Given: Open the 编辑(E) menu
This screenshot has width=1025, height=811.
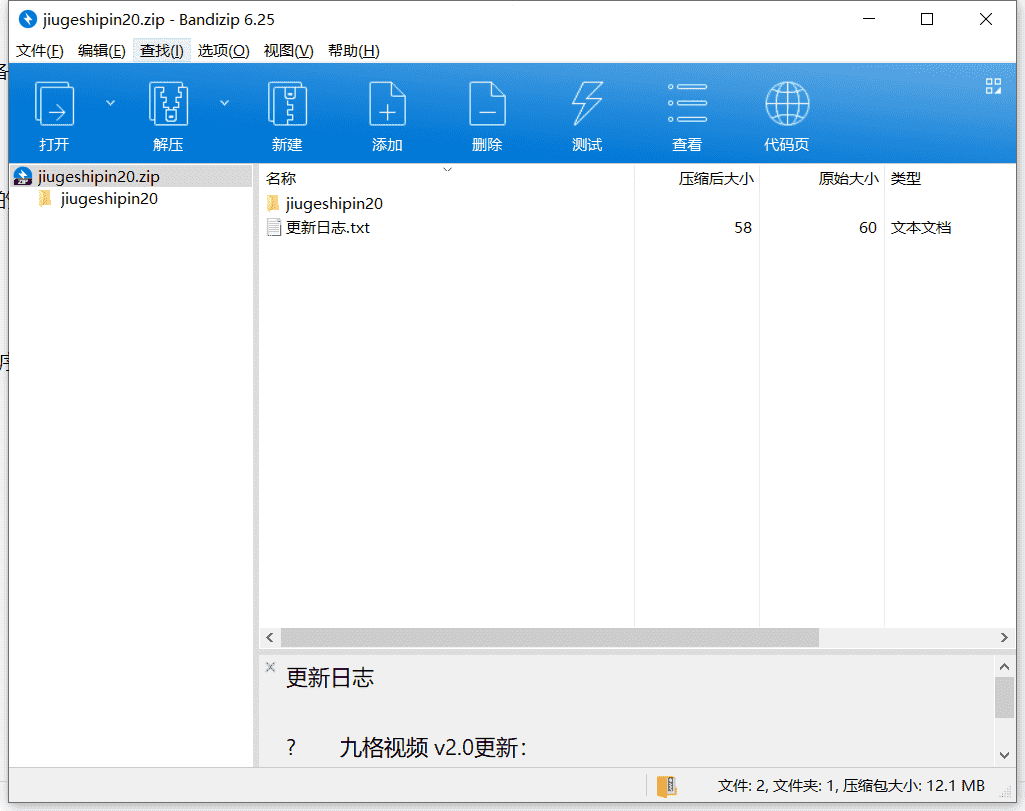Looking at the screenshot, I should 101,51.
